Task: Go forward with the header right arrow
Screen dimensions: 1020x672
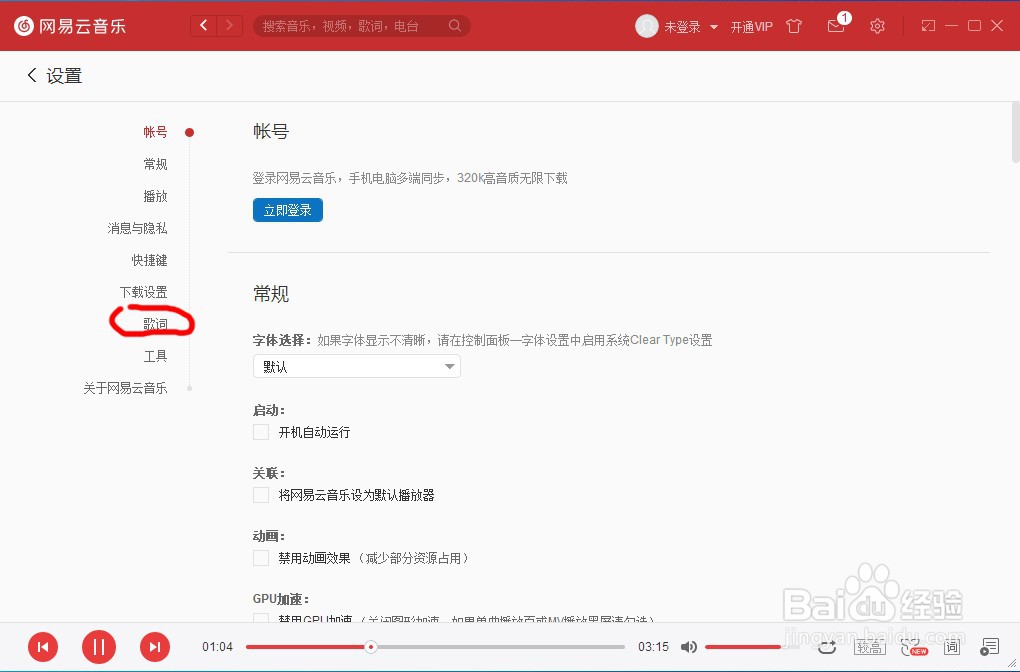Action: (x=230, y=25)
